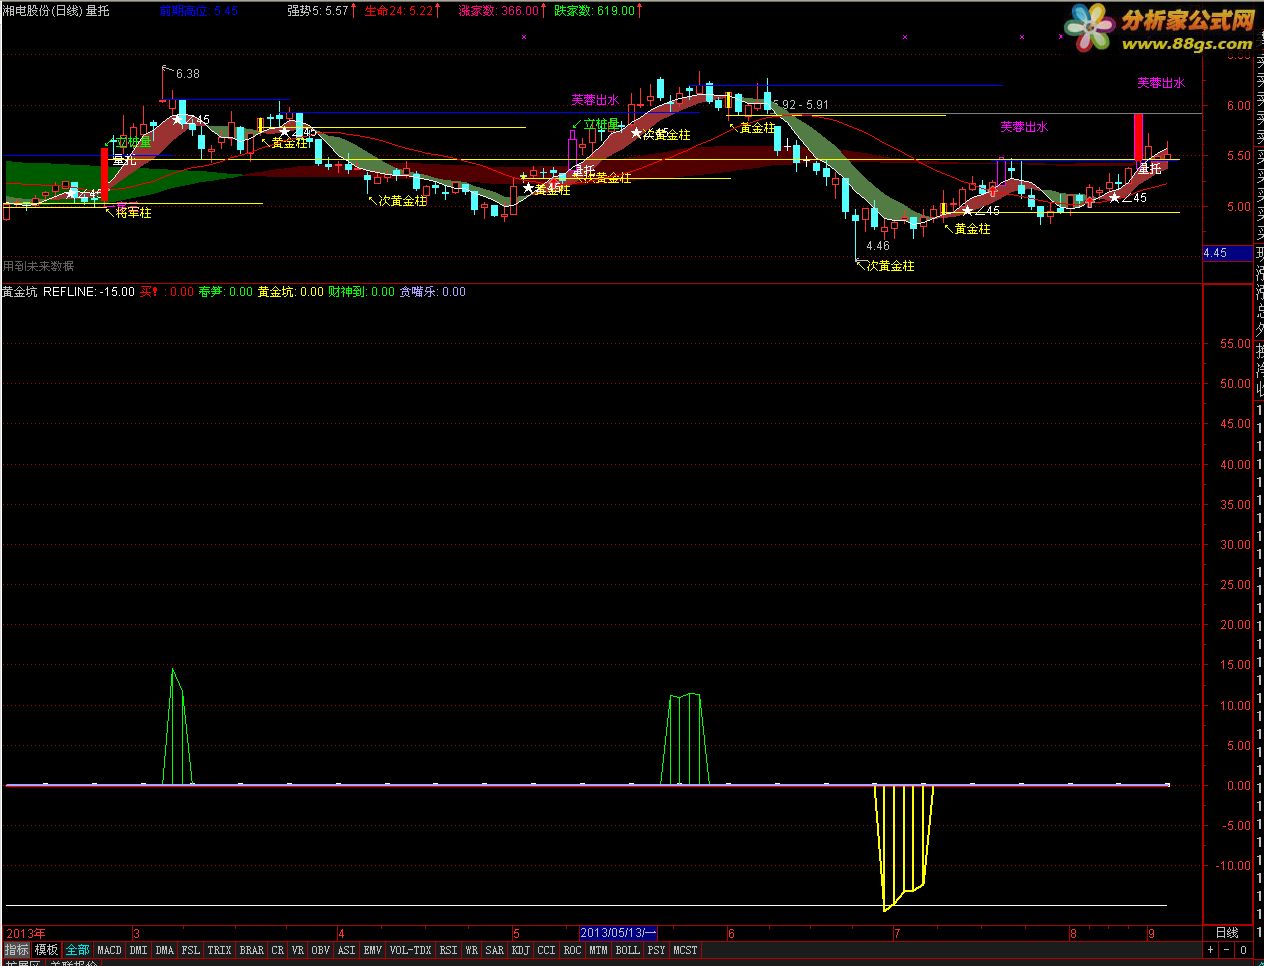Click the tall red candle at far right
The width and height of the screenshot is (1264, 966).
[1138, 137]
